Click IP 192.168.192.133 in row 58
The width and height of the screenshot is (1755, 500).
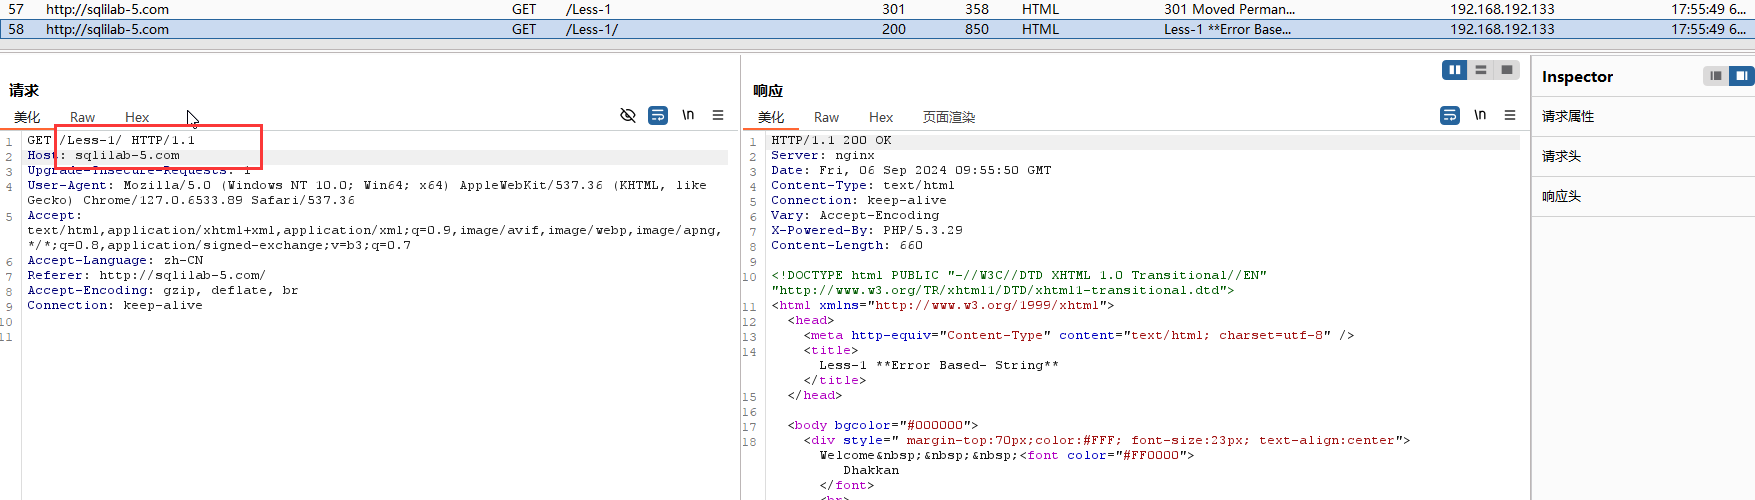click(x=1502, y=29)
